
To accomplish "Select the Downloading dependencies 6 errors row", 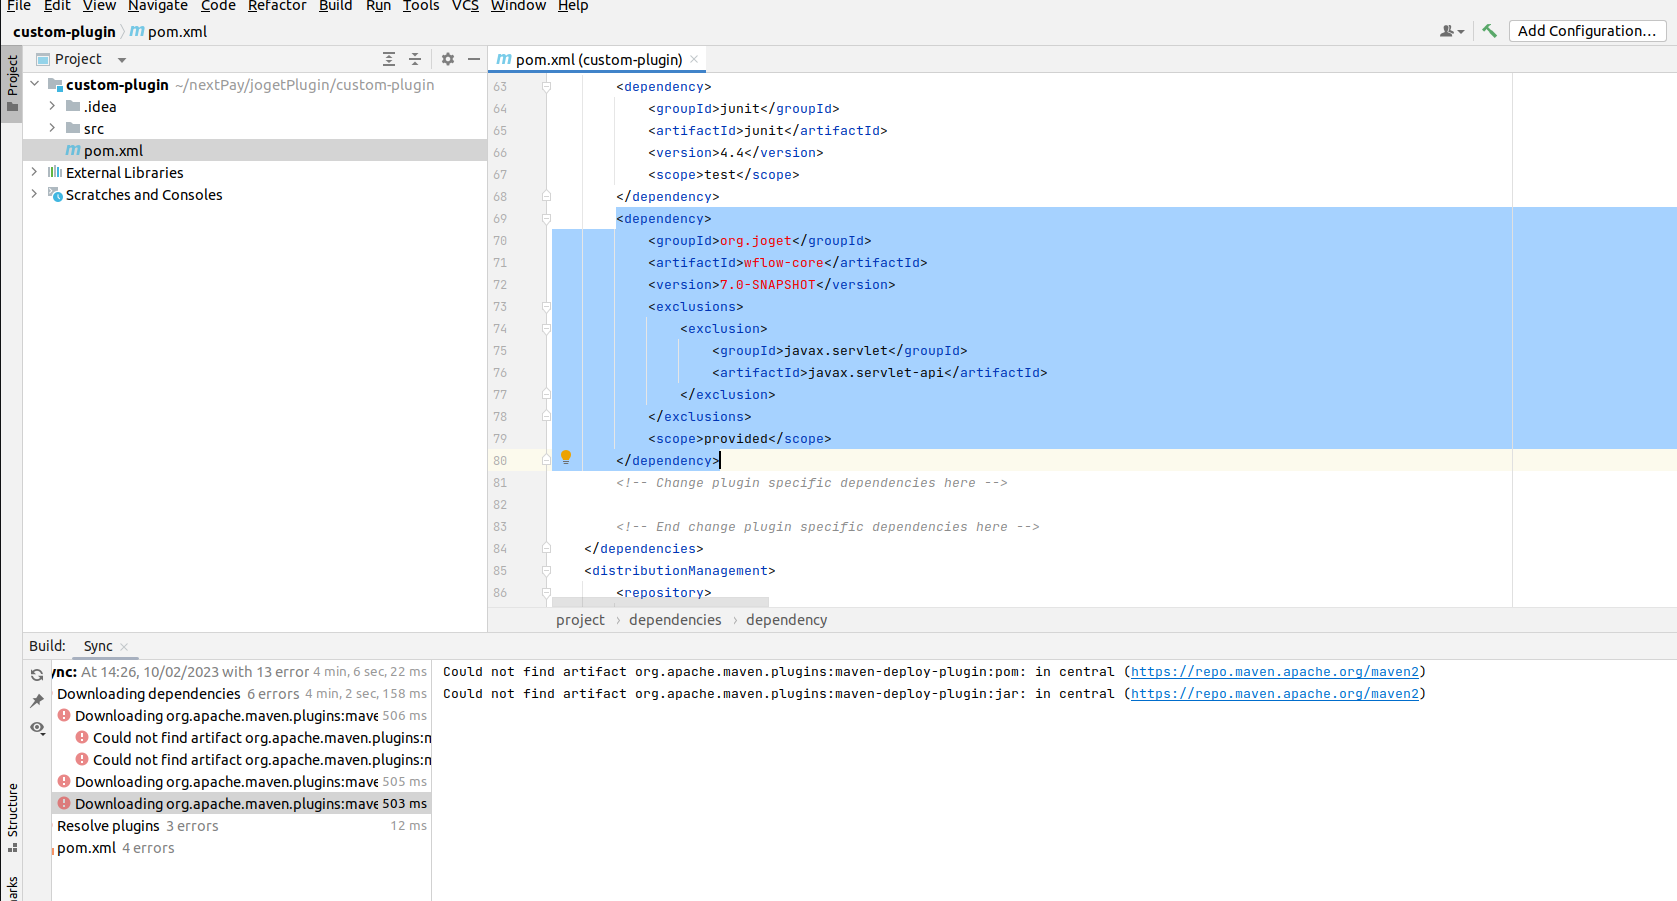I will click(241, 694).
